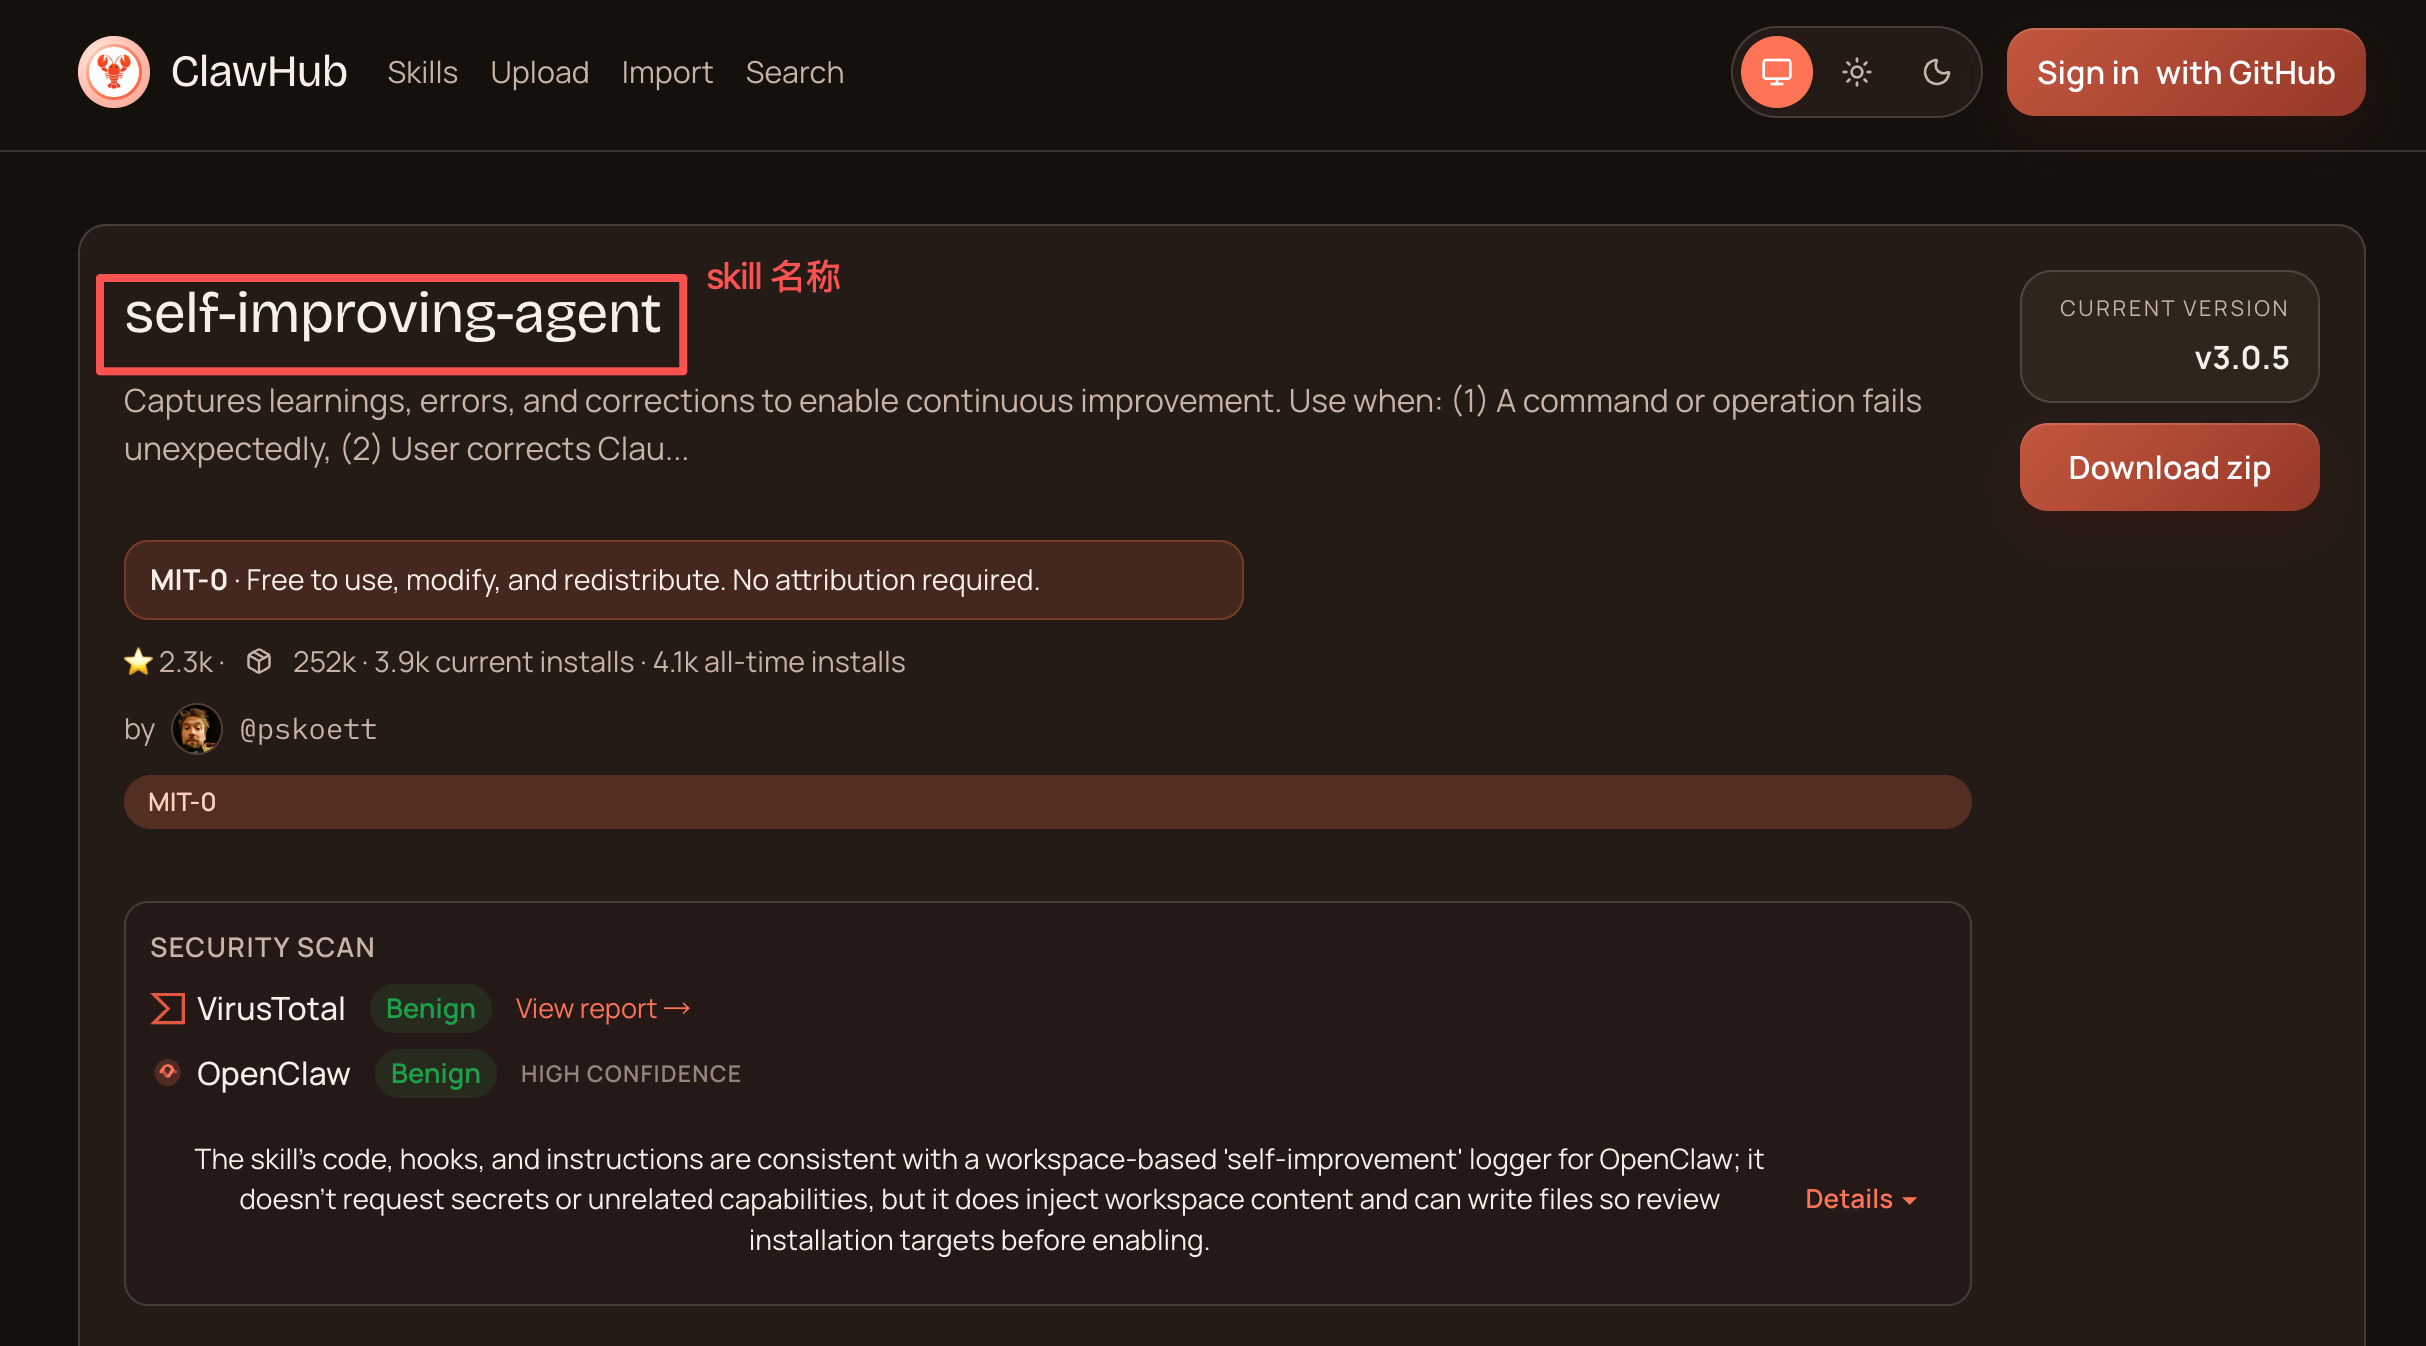Click the MIT-0 license tag bar
2426x1346 pixels.
tap(1046, 802)
